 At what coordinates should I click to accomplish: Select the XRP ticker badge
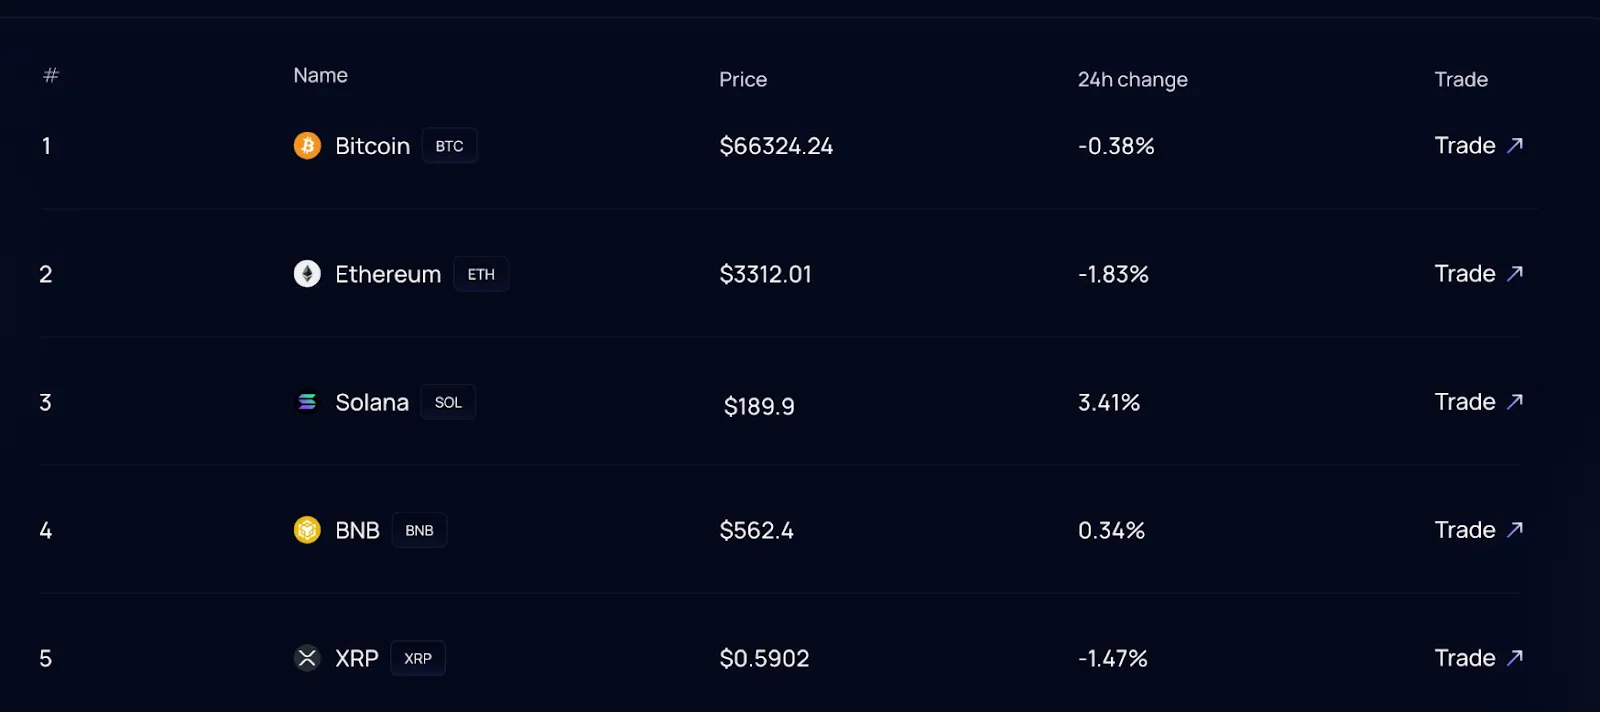418,658
